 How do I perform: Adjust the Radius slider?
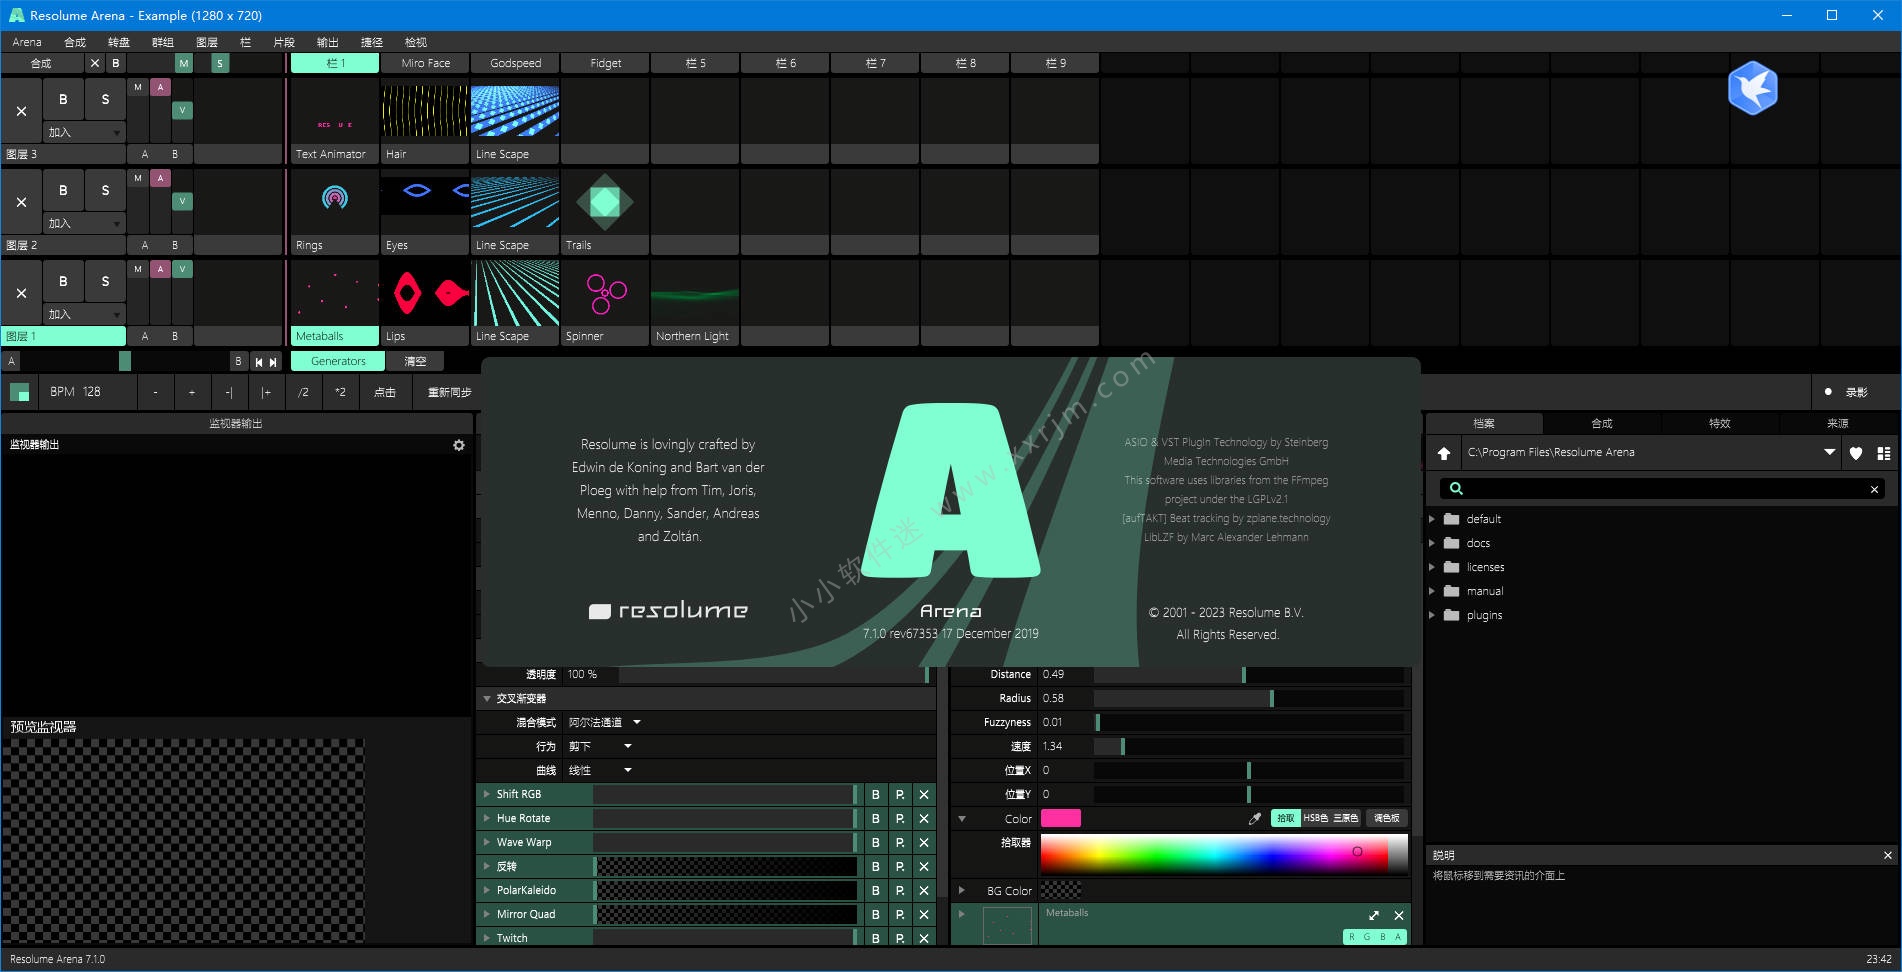pos(1249,698)
